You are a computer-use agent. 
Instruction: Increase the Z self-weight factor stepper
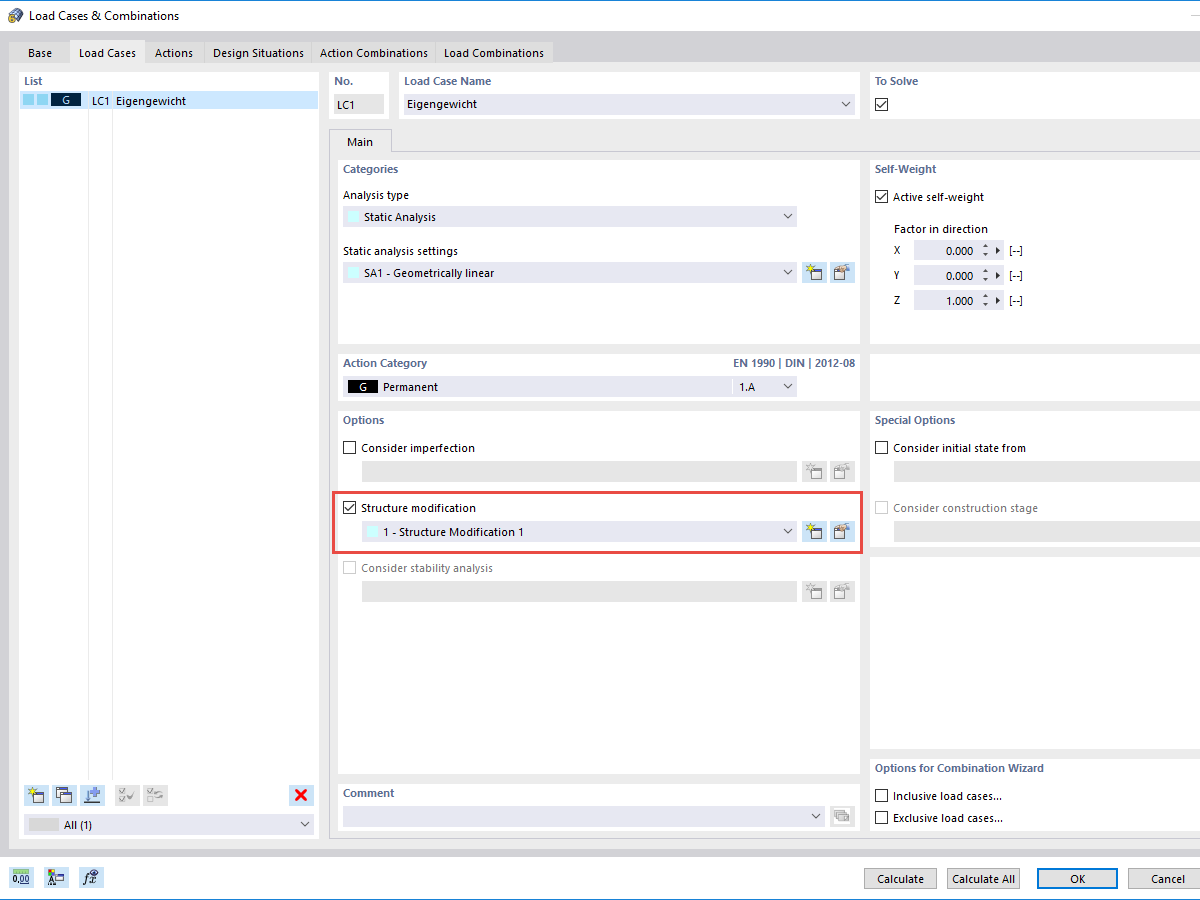tap(986, 296)
